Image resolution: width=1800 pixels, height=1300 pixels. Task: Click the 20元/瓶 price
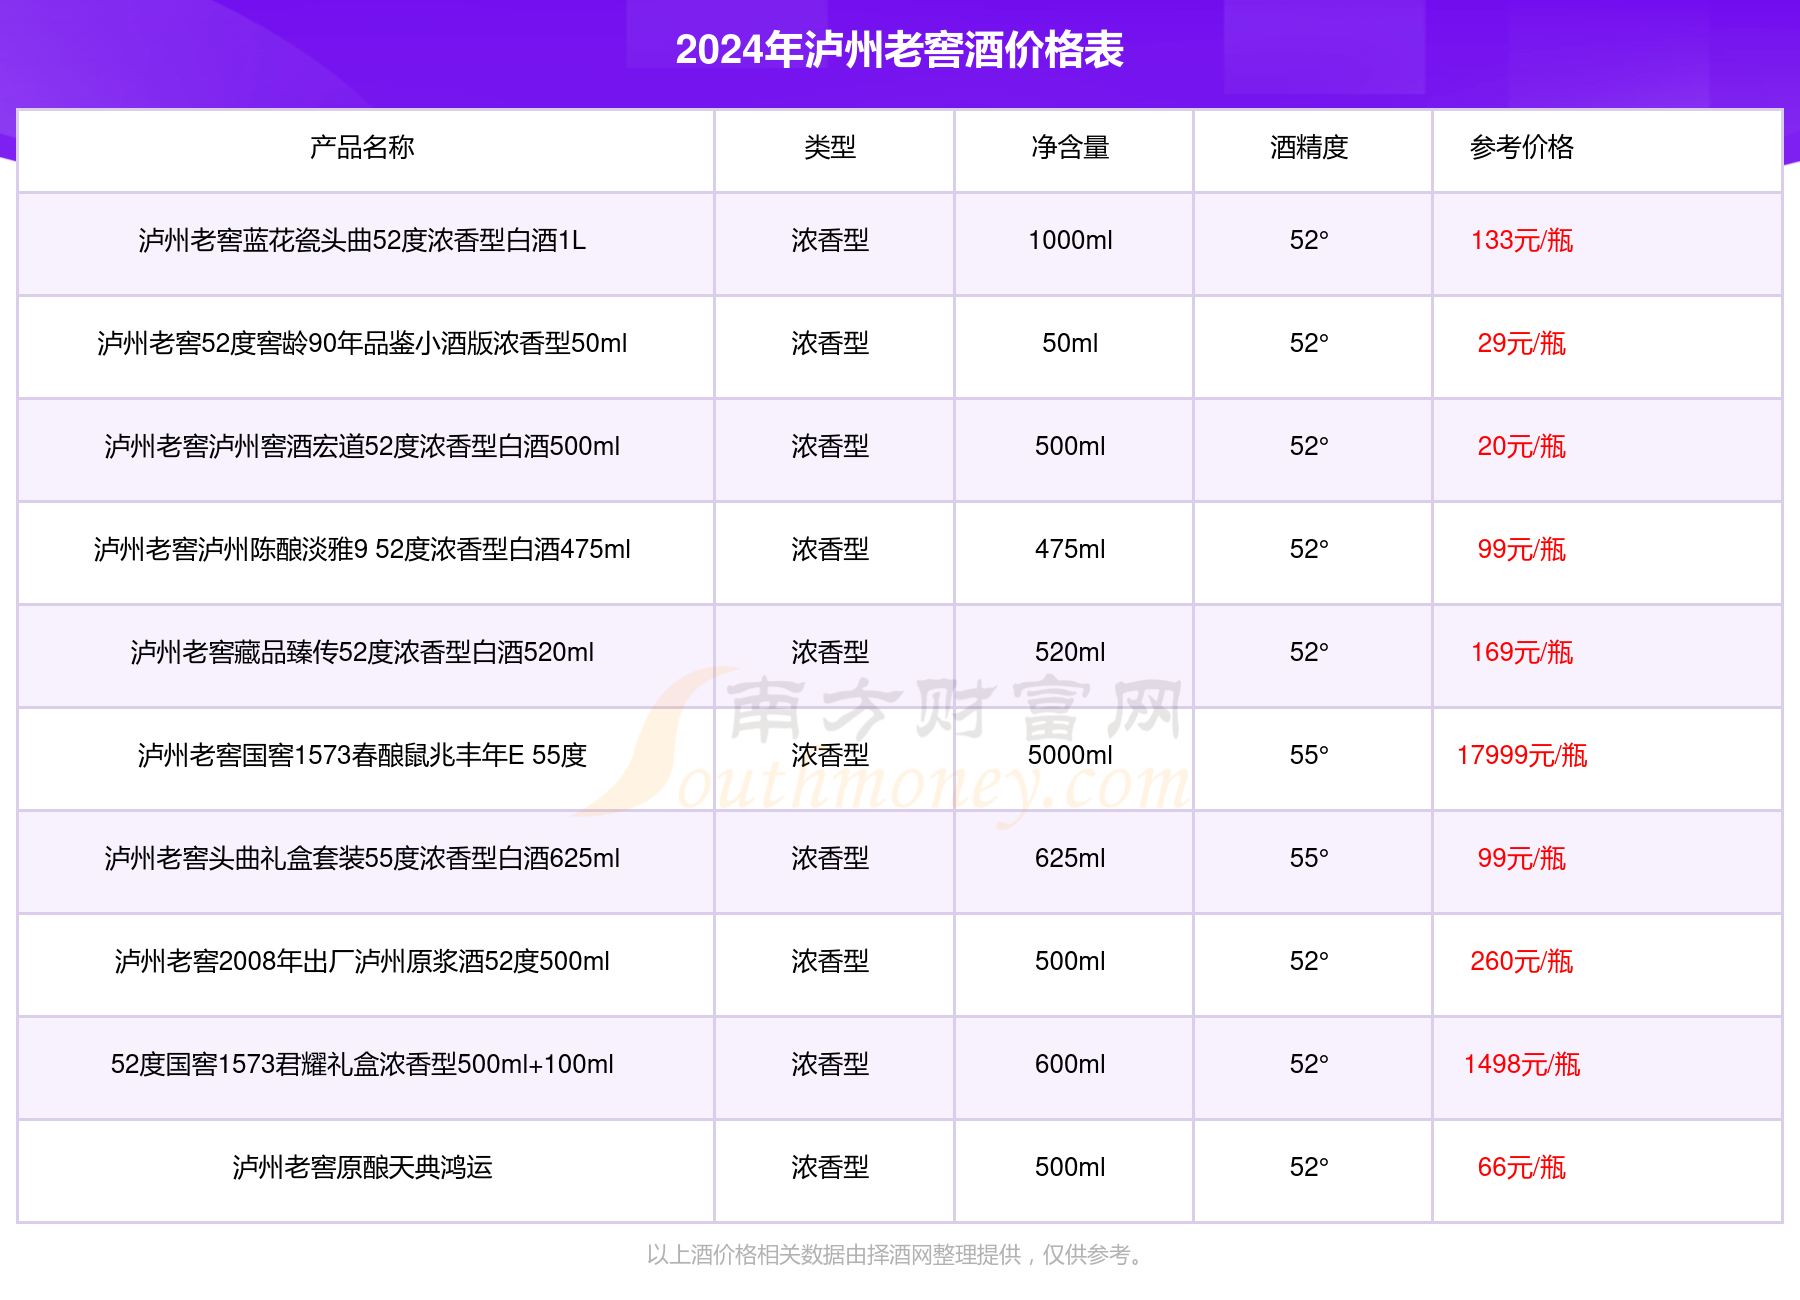tap(1521, 447)
